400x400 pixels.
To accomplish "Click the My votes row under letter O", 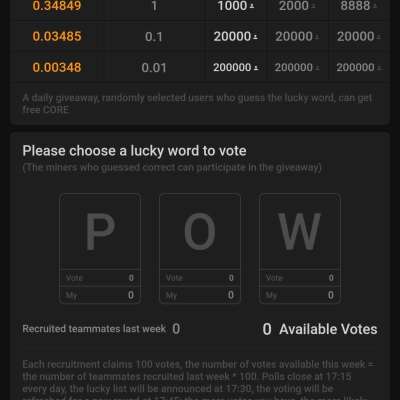I will 200,295.
